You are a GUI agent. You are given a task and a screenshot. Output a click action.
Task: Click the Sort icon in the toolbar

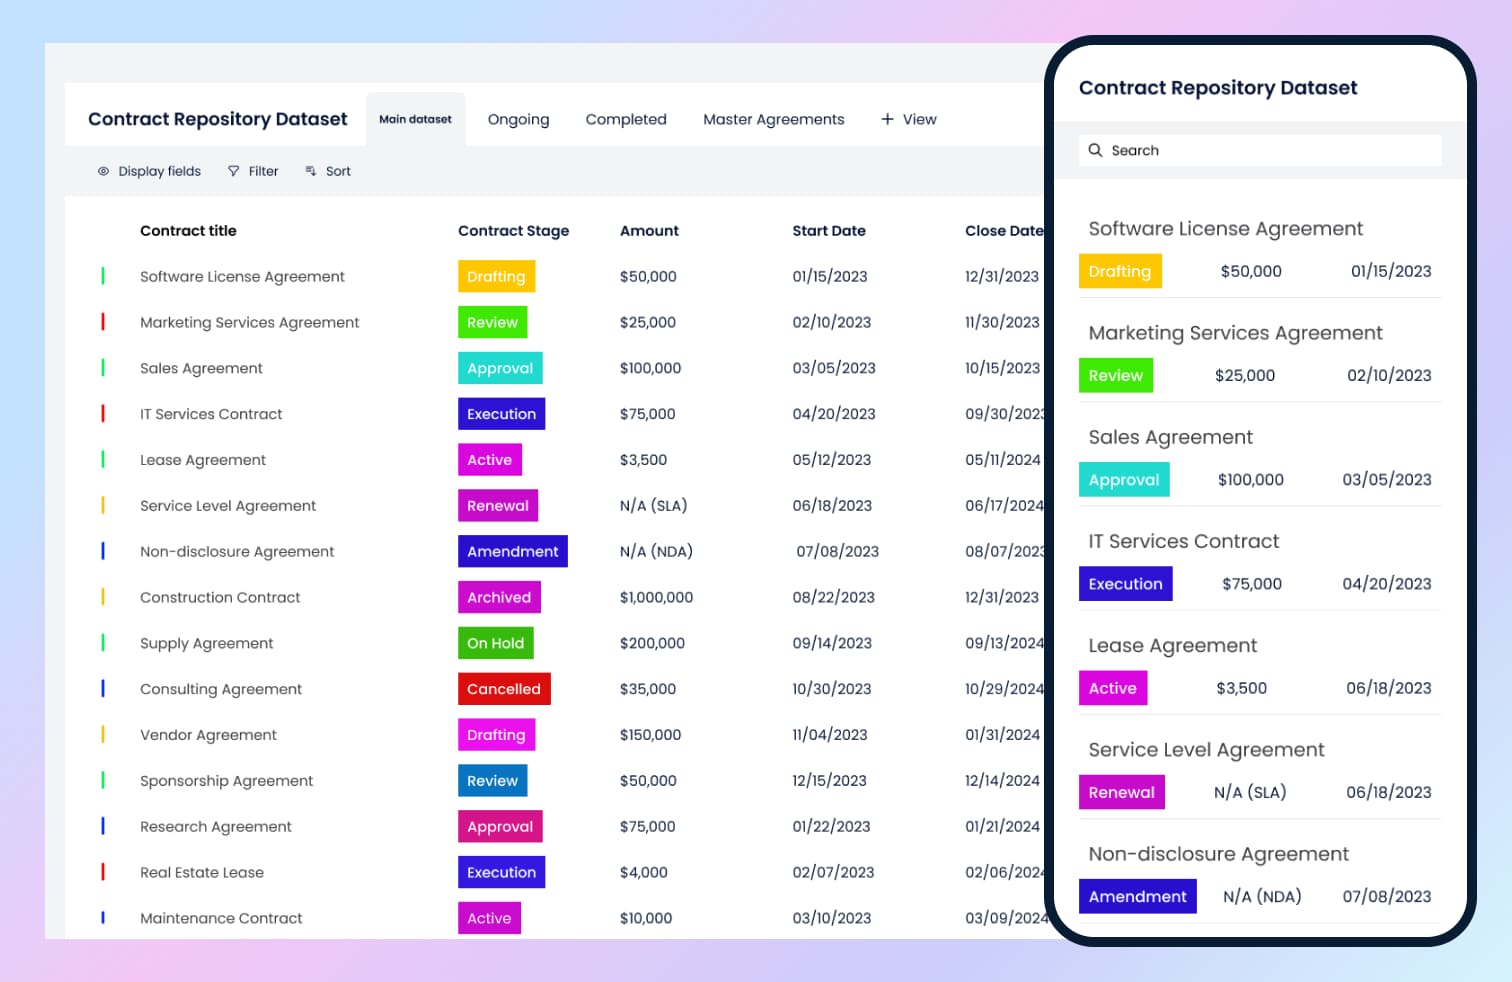(x=311, y=171)
